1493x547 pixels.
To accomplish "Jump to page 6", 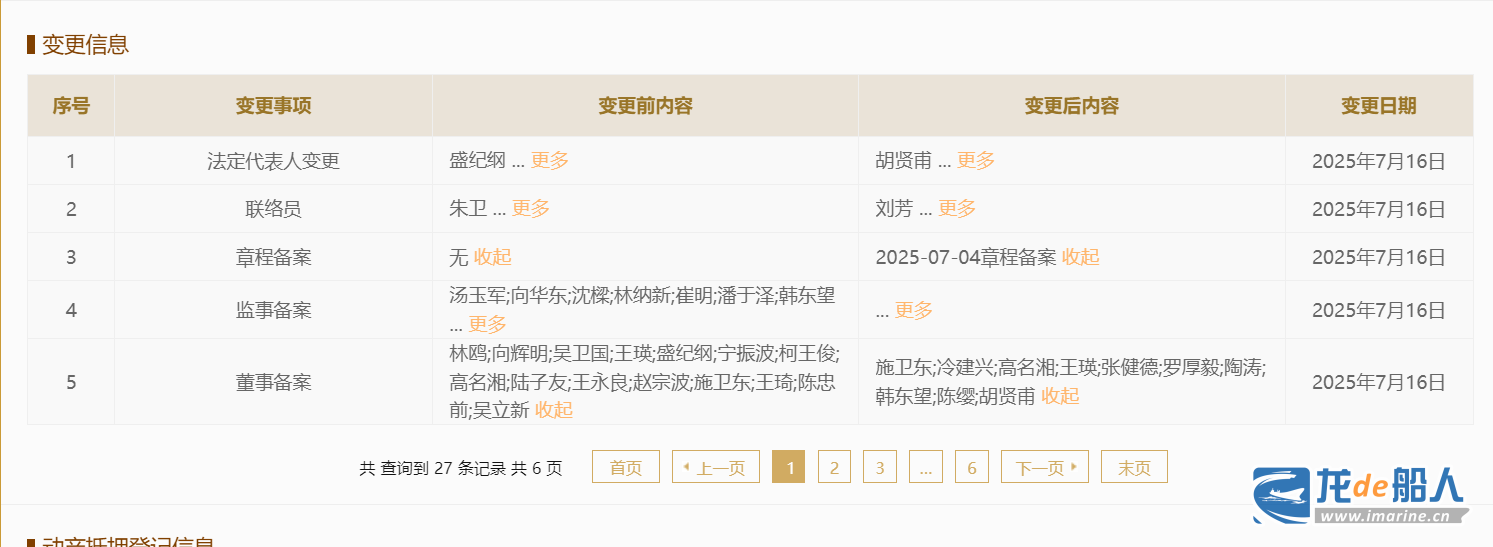I will point(972,467).
